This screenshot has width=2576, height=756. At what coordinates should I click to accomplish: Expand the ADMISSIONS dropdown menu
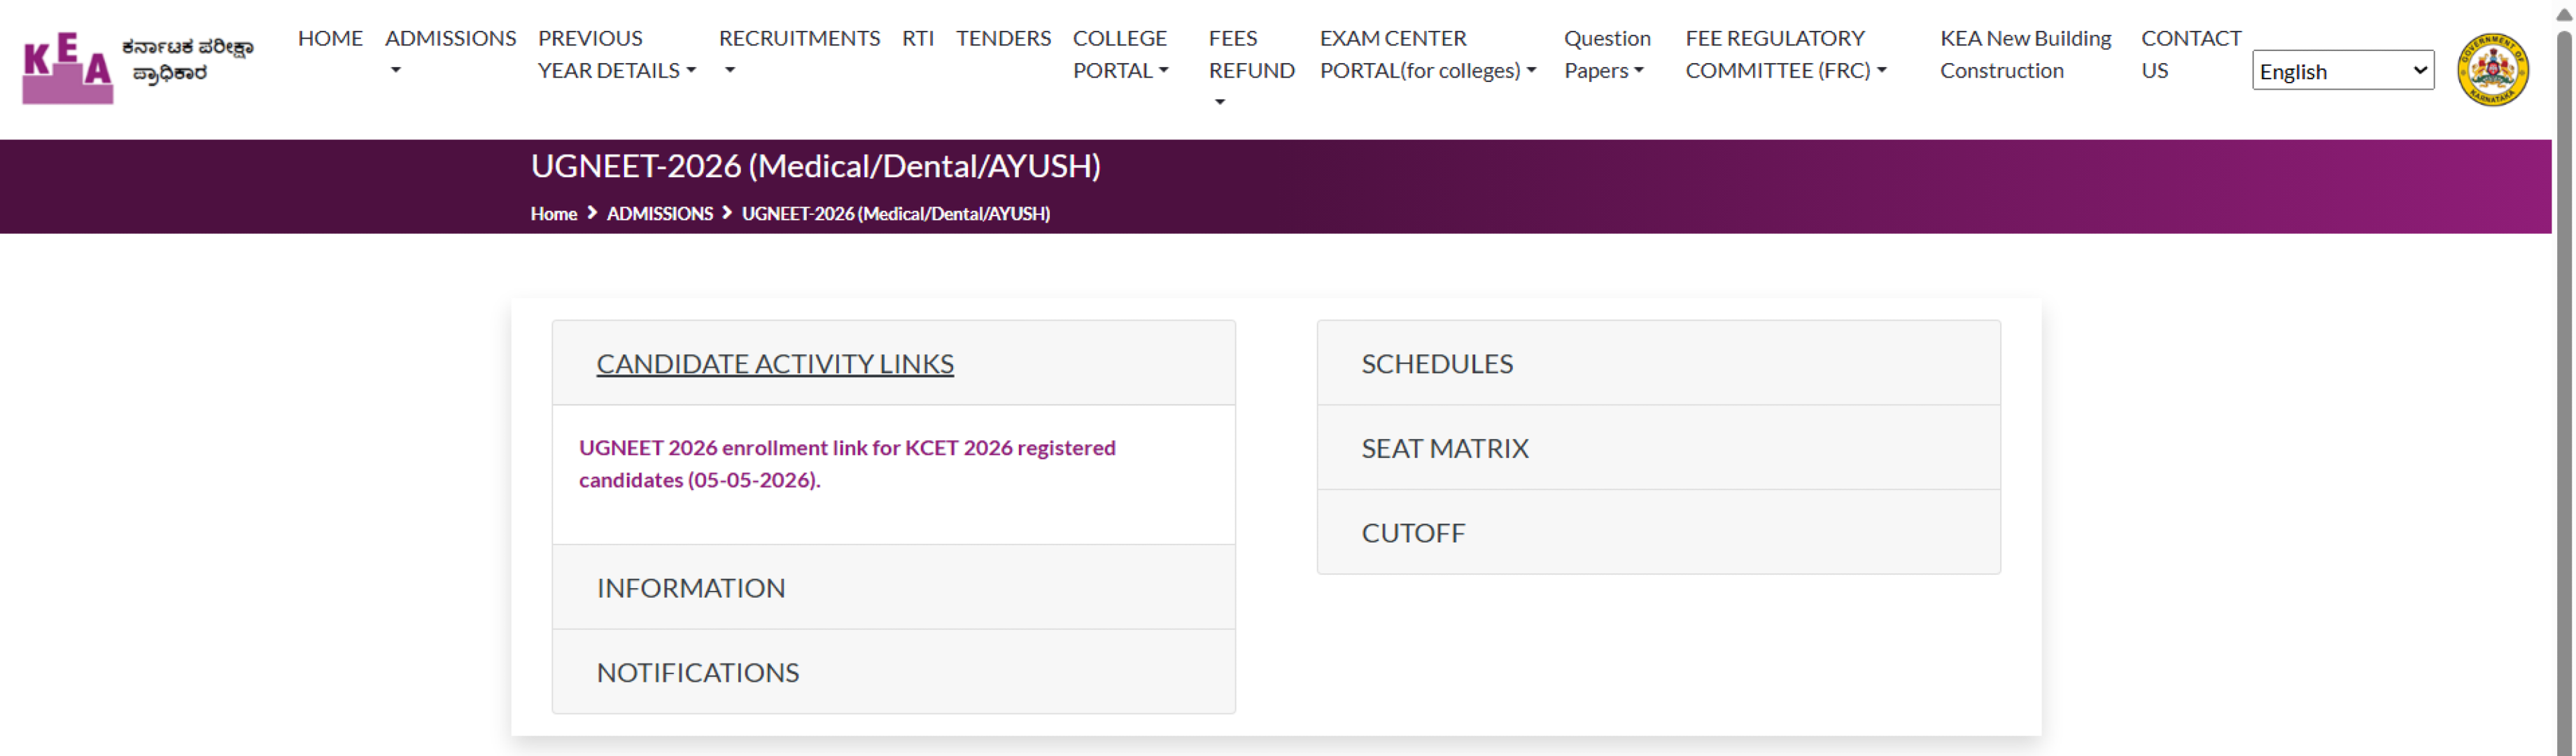pyautogui.click(x=450, y=54)
